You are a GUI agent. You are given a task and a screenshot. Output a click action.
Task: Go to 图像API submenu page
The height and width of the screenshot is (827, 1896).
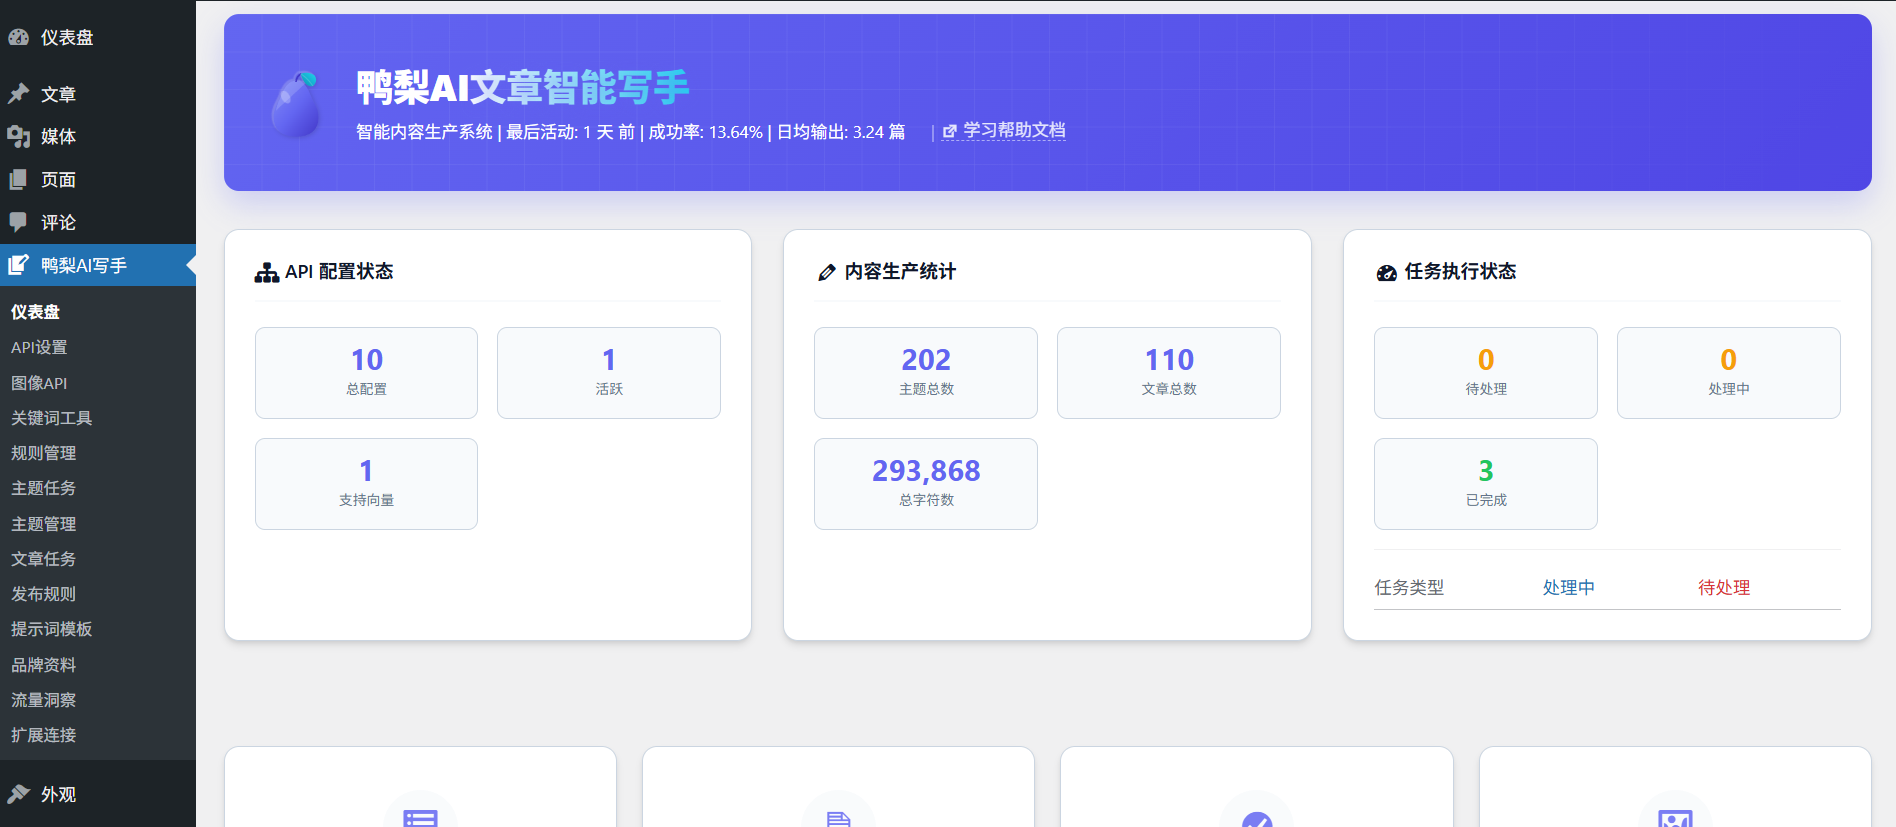98,383
